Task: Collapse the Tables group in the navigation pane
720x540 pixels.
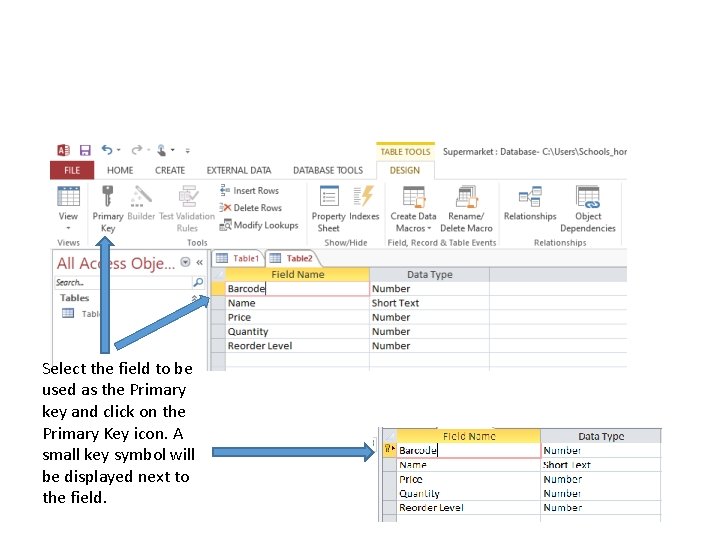Action: [195, 298]
